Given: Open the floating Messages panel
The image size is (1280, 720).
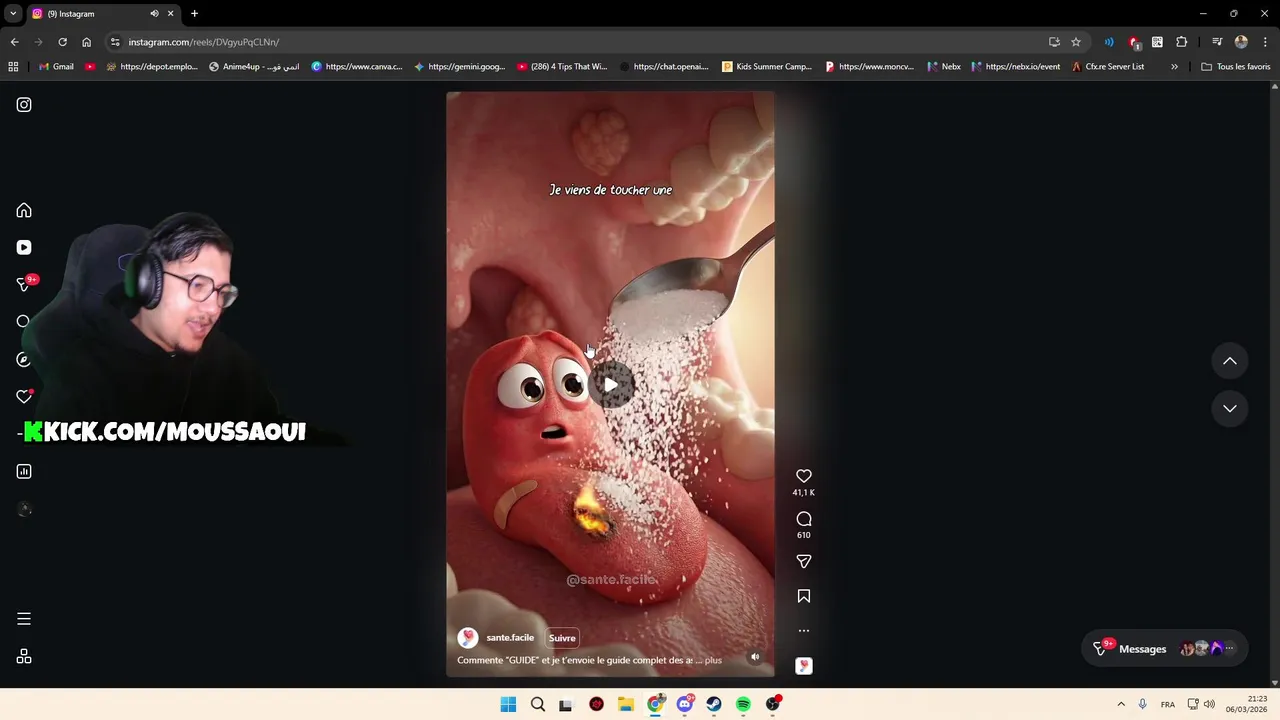Looking at the screenshot, I should (x=1165, y=649).
